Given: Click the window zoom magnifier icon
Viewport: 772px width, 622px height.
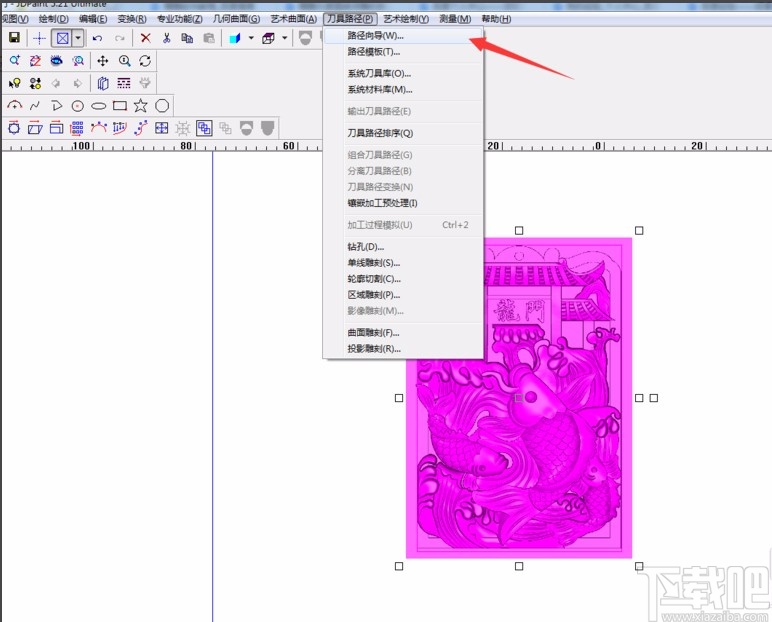Looking at the screenshot, I should (14, 61).
